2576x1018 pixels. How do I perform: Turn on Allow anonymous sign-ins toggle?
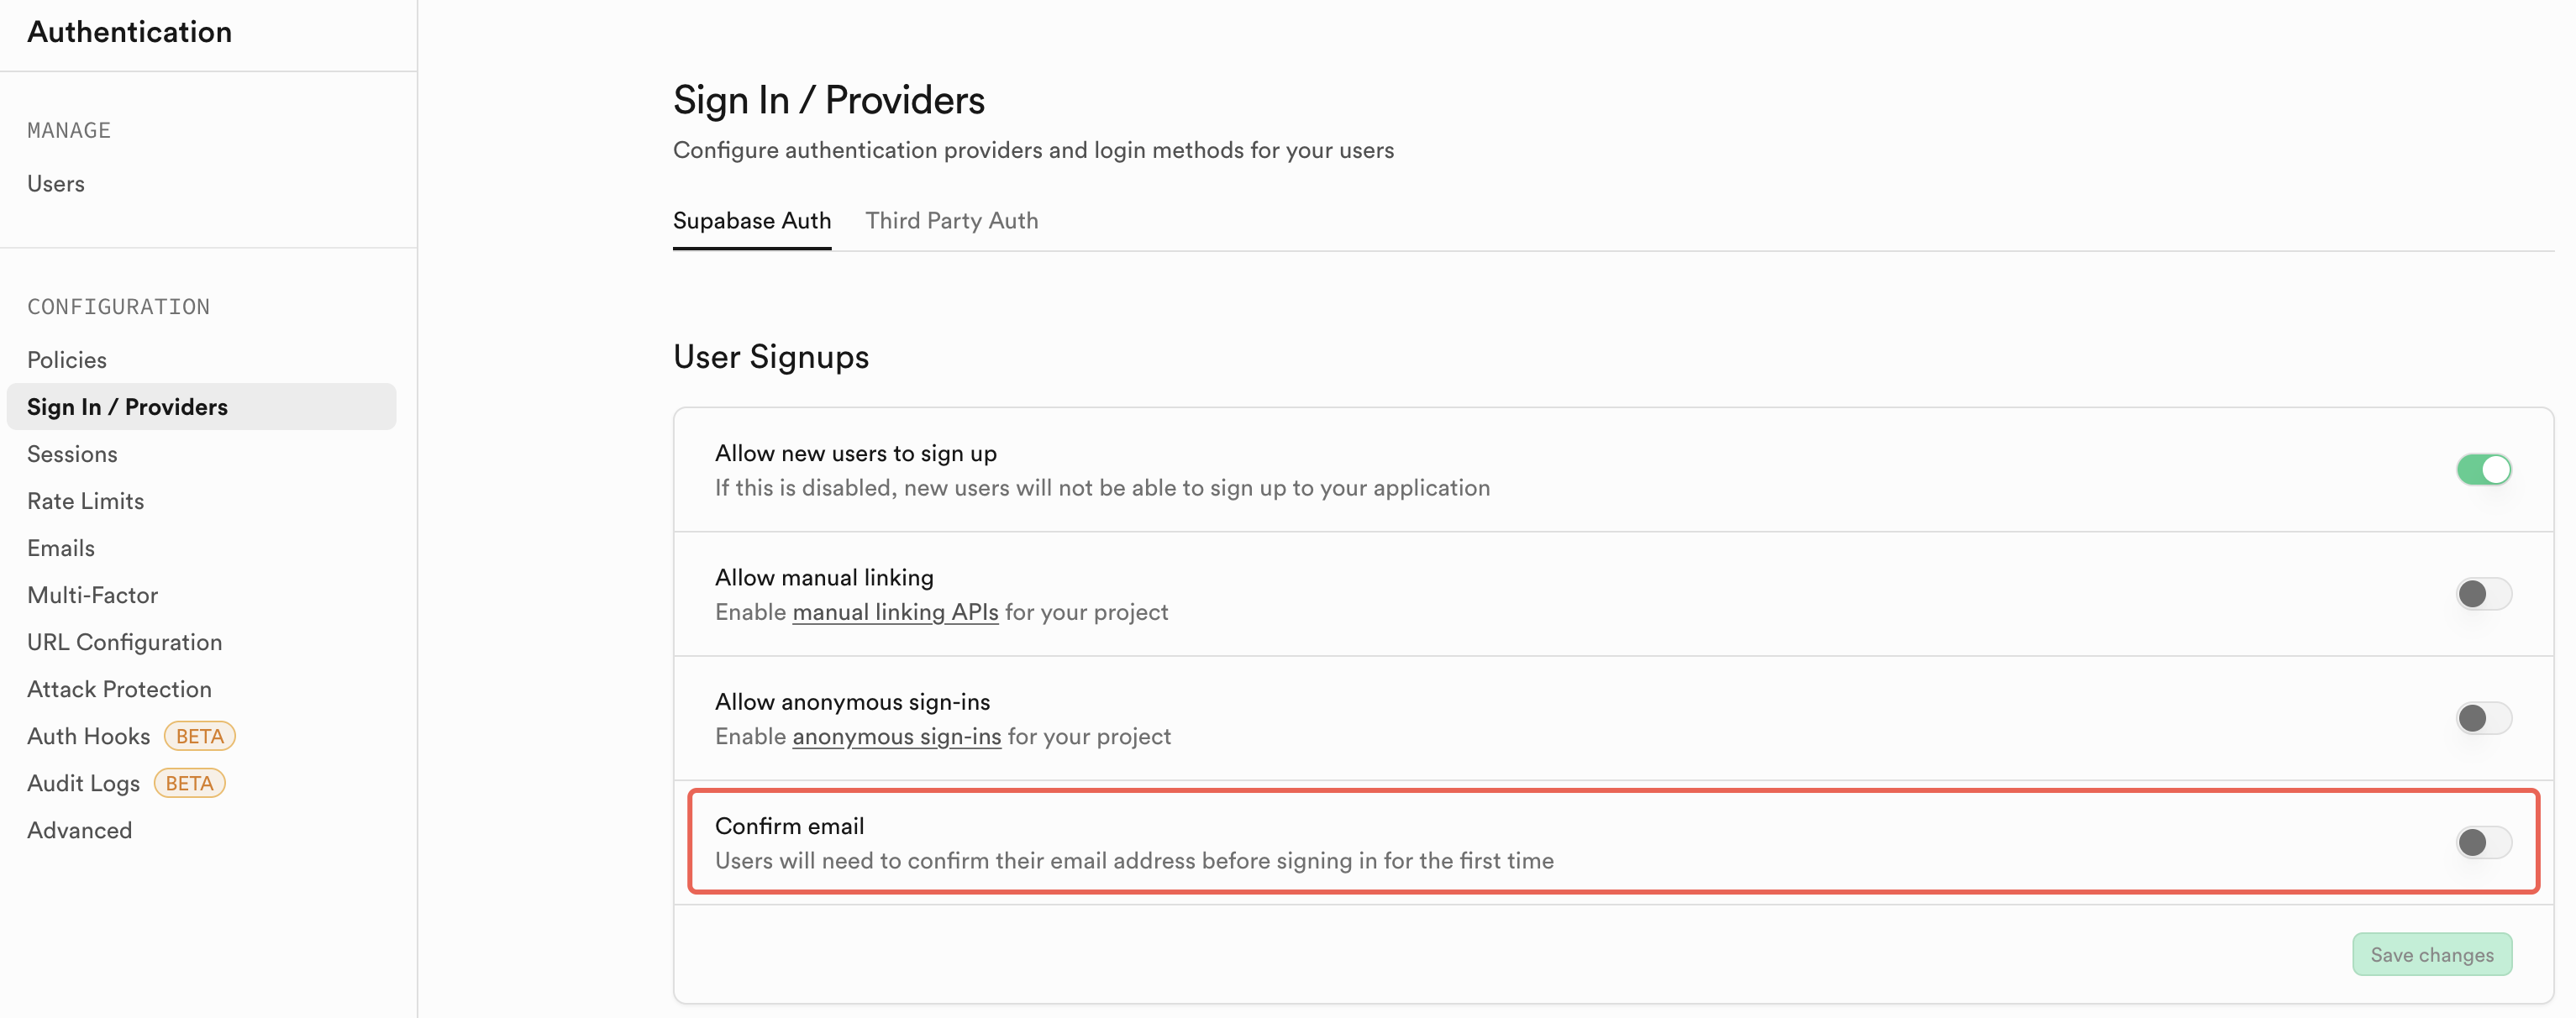2483,718
